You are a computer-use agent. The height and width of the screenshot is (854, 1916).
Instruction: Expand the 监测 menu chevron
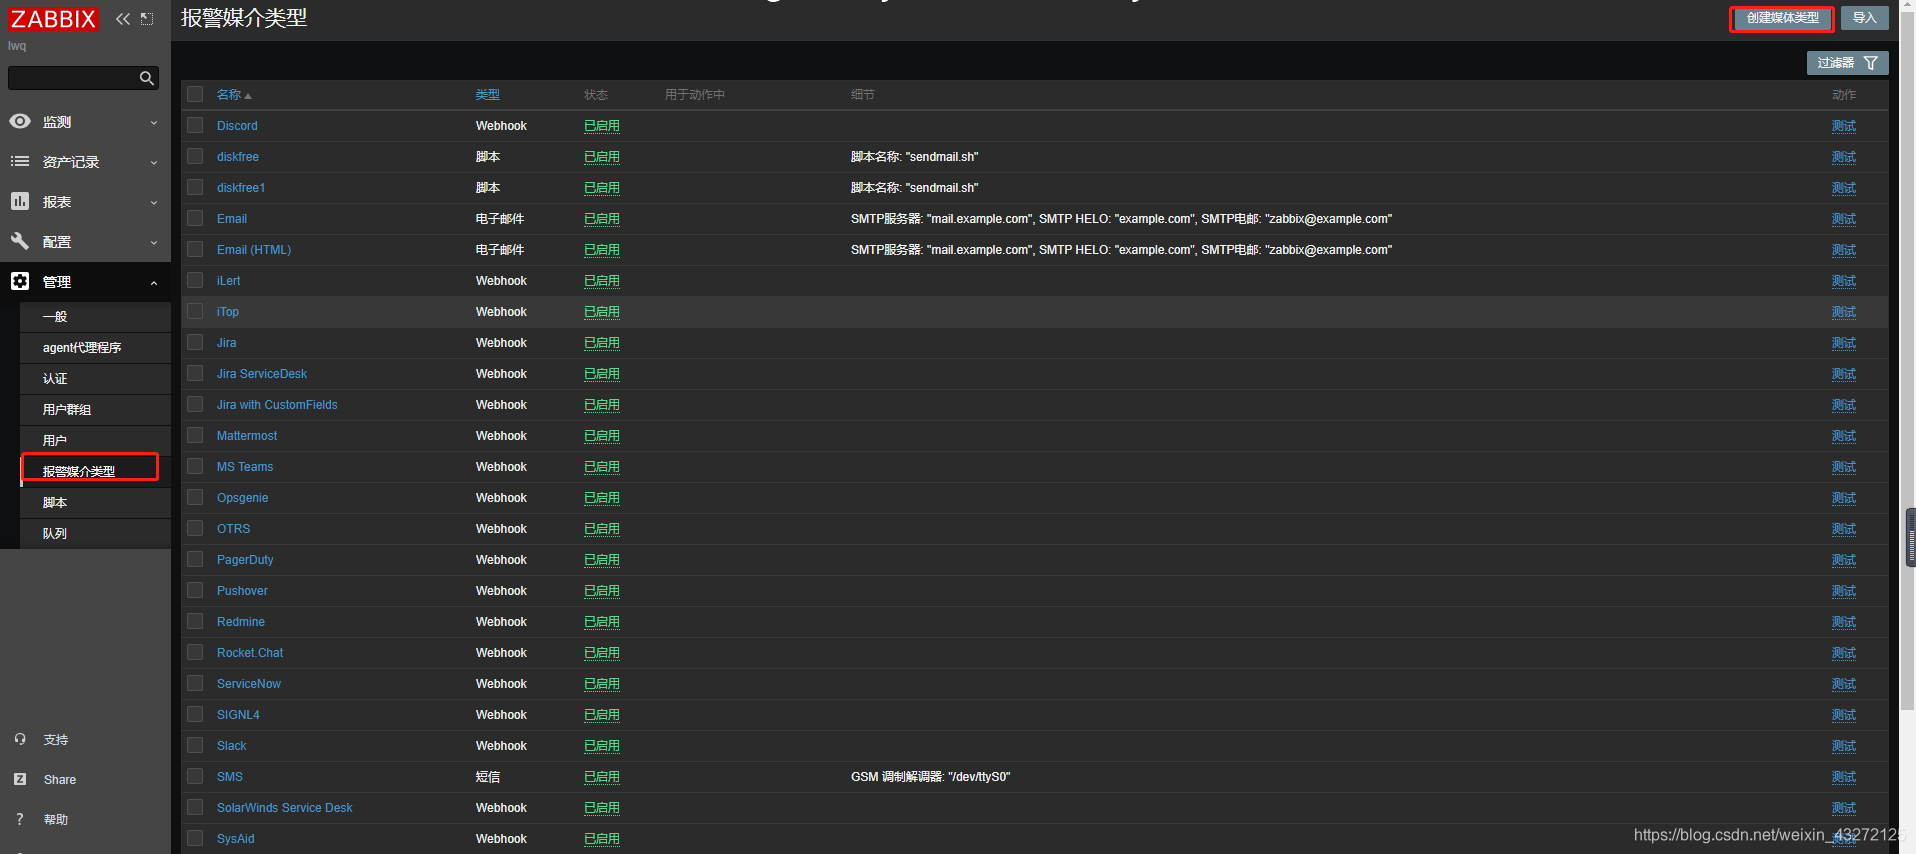point(154,123)
